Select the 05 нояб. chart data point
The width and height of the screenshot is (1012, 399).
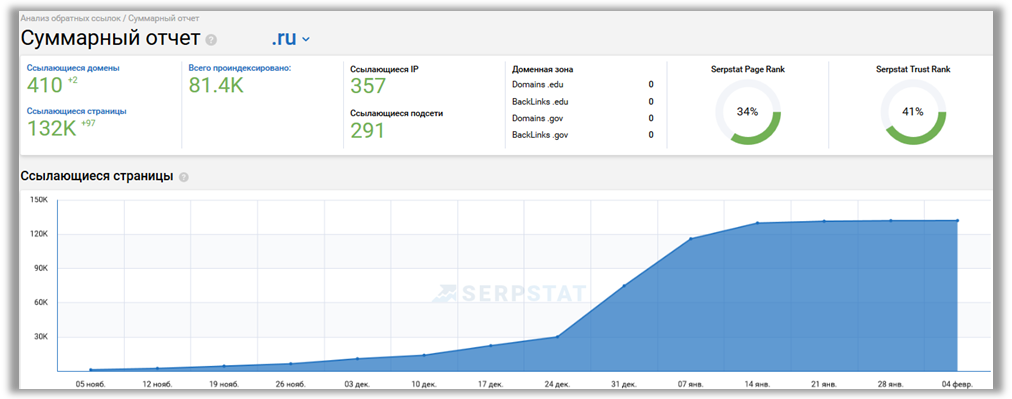point(90,370)
